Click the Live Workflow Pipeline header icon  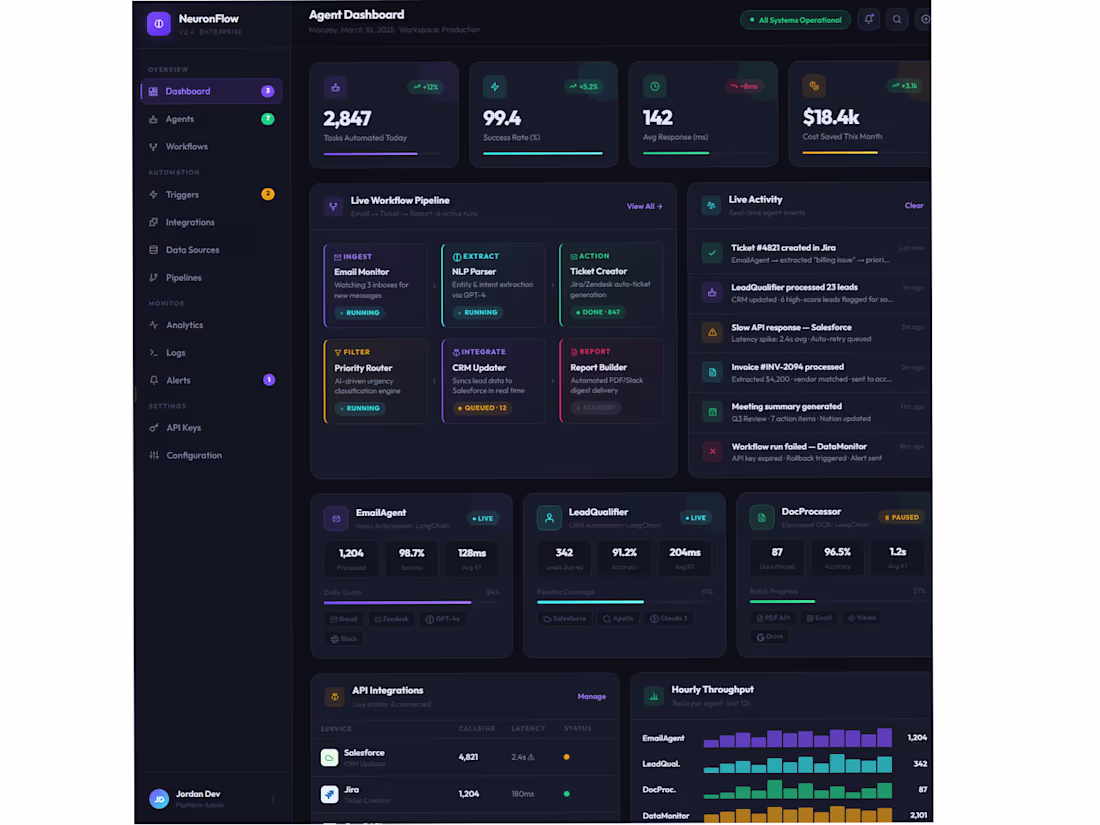click(x=333, y=206)
